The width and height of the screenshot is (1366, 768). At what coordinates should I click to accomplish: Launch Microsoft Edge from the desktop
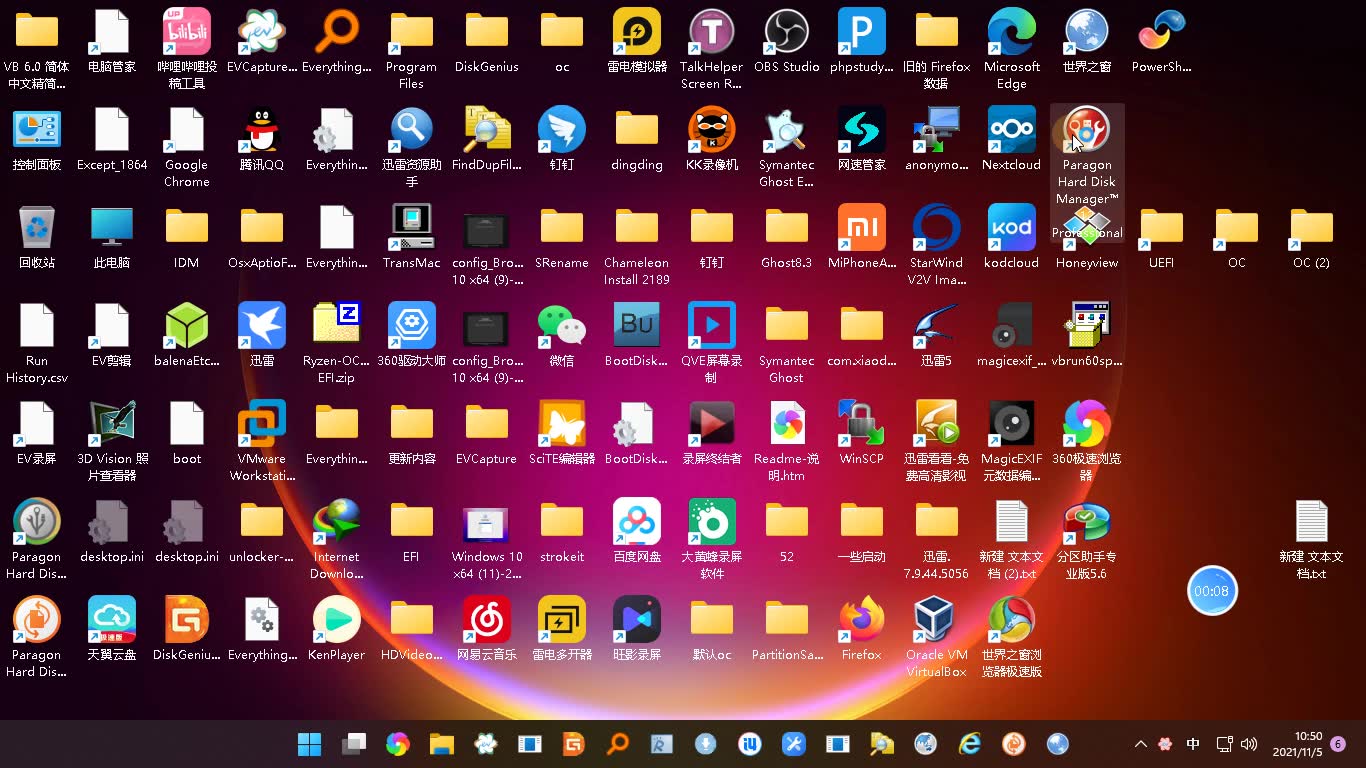point(1012,50)
